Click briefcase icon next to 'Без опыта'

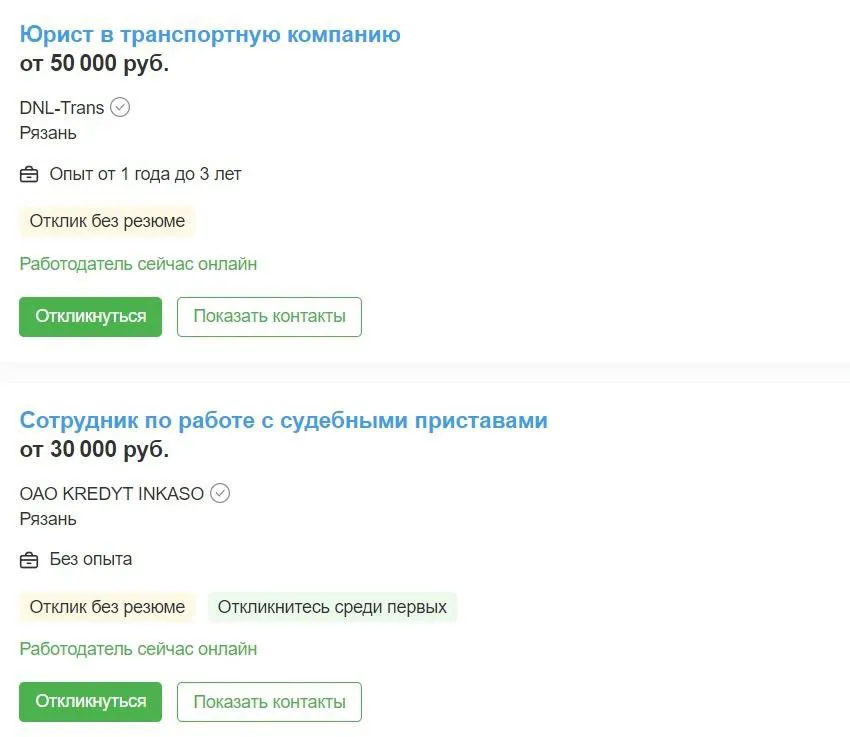29,559
